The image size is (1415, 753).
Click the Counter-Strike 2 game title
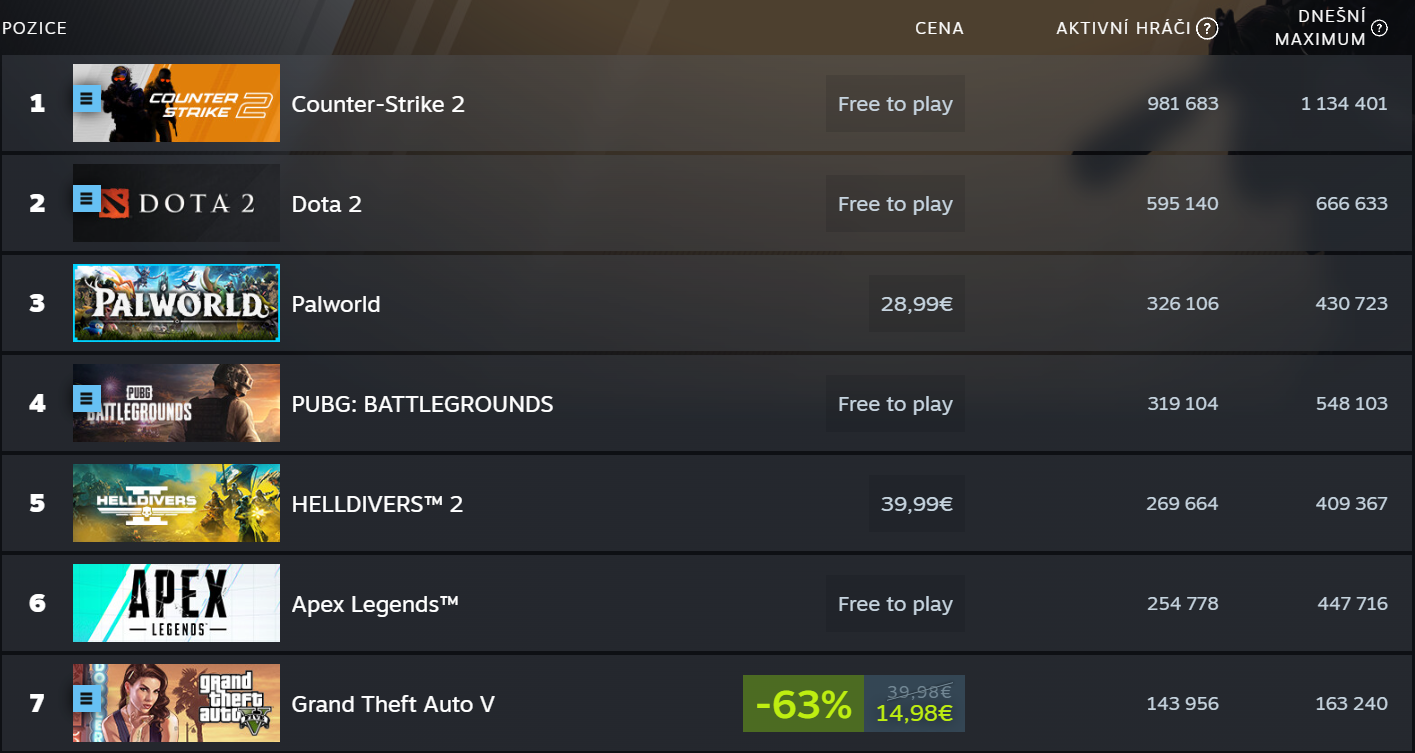(x=378, y=104)
